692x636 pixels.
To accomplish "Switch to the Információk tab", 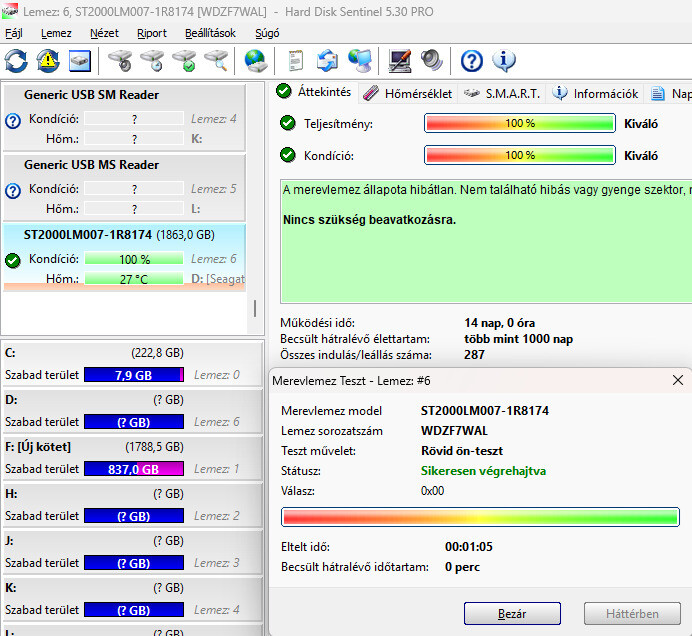I will tap(596, 94).
